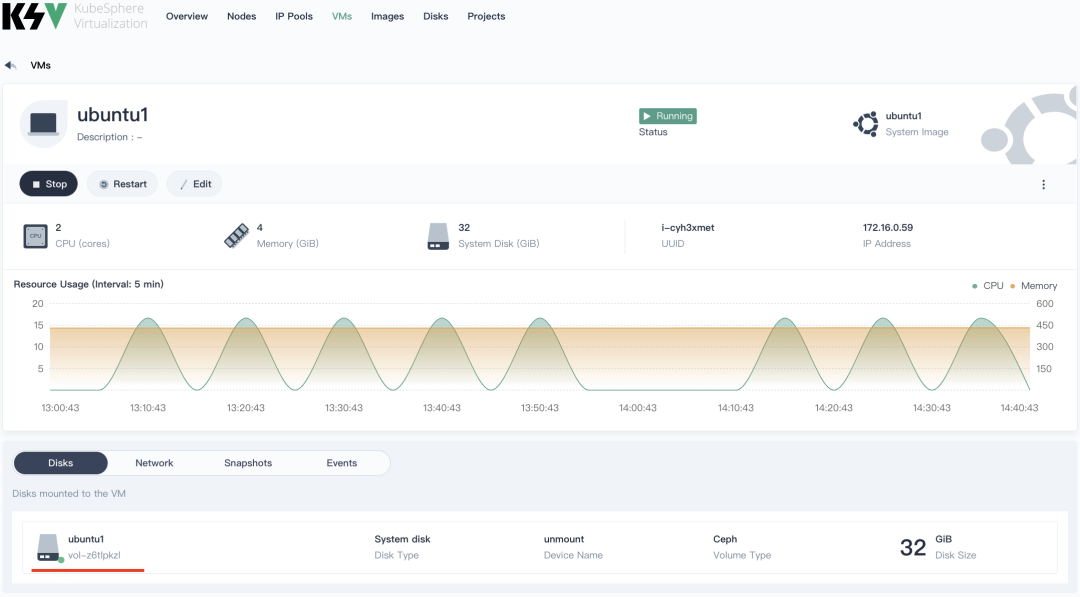Click the ubuntu1 VM title
This screenshot has height=597, width=1080.
point(112,114)
